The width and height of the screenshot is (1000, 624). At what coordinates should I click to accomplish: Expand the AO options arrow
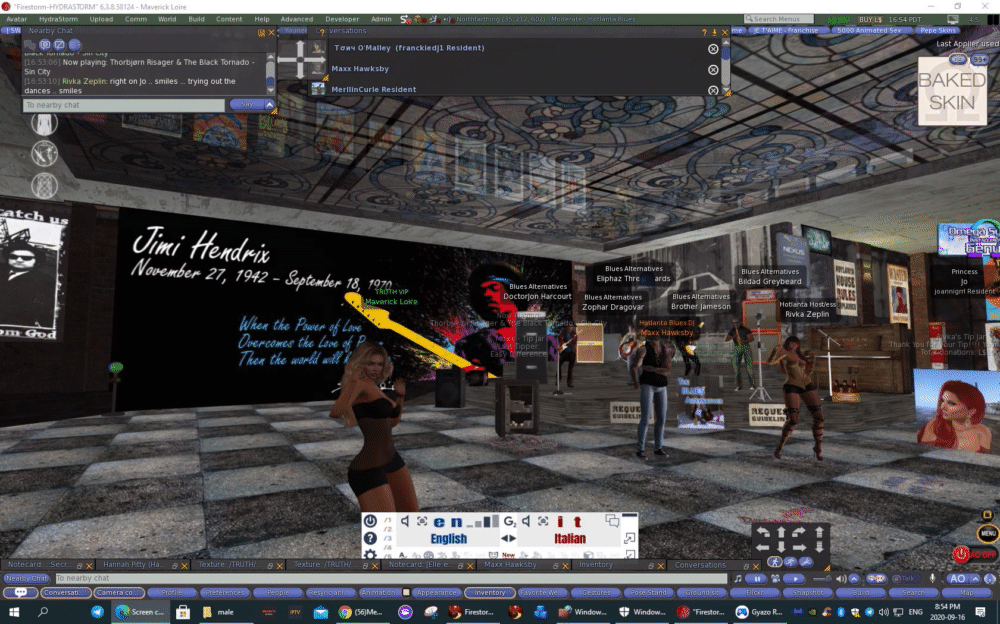975,579
